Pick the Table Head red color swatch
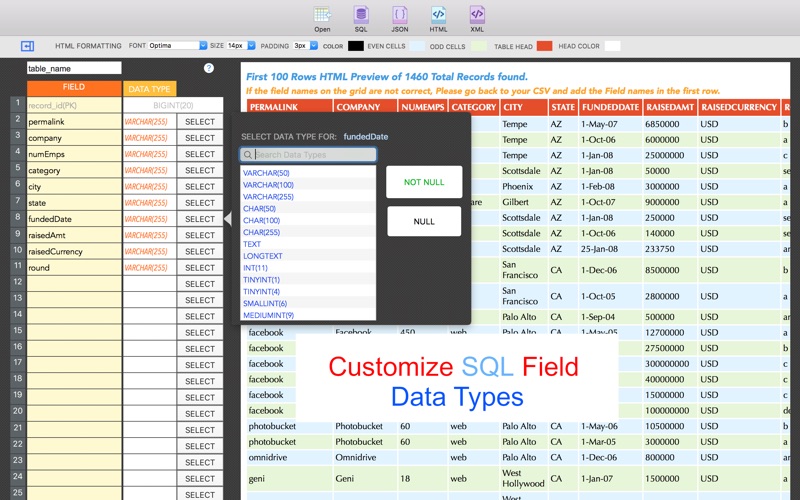Screen dimensions: 800x500 (x=544, y=46)
